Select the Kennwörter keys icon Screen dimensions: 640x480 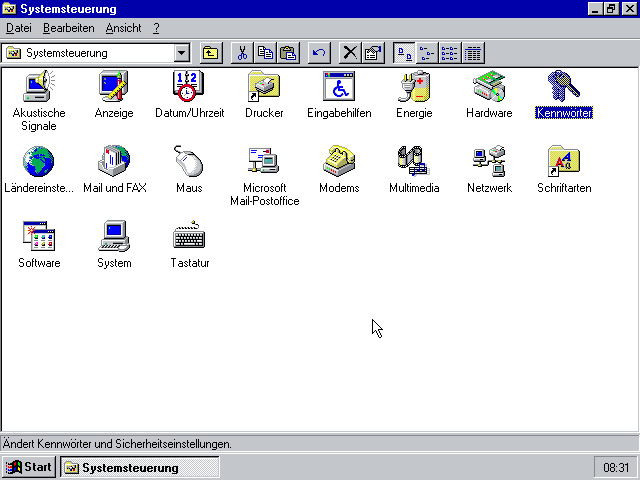tap(564, 87)
